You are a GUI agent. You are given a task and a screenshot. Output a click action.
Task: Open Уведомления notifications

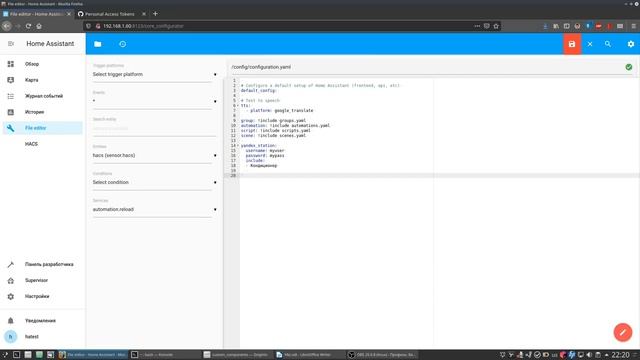[x=42, y=321]
